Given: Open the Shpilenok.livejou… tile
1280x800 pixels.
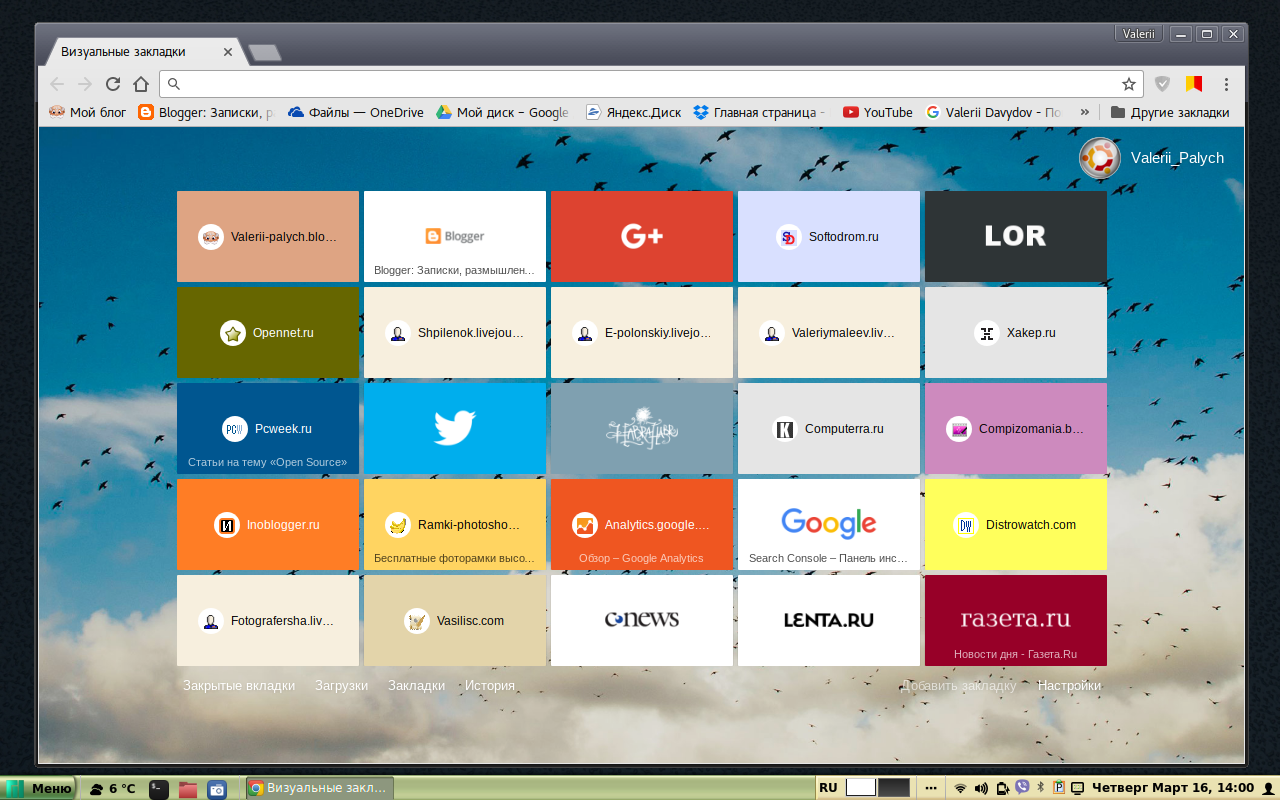Looking at the screenshot, I should (455, 333).
